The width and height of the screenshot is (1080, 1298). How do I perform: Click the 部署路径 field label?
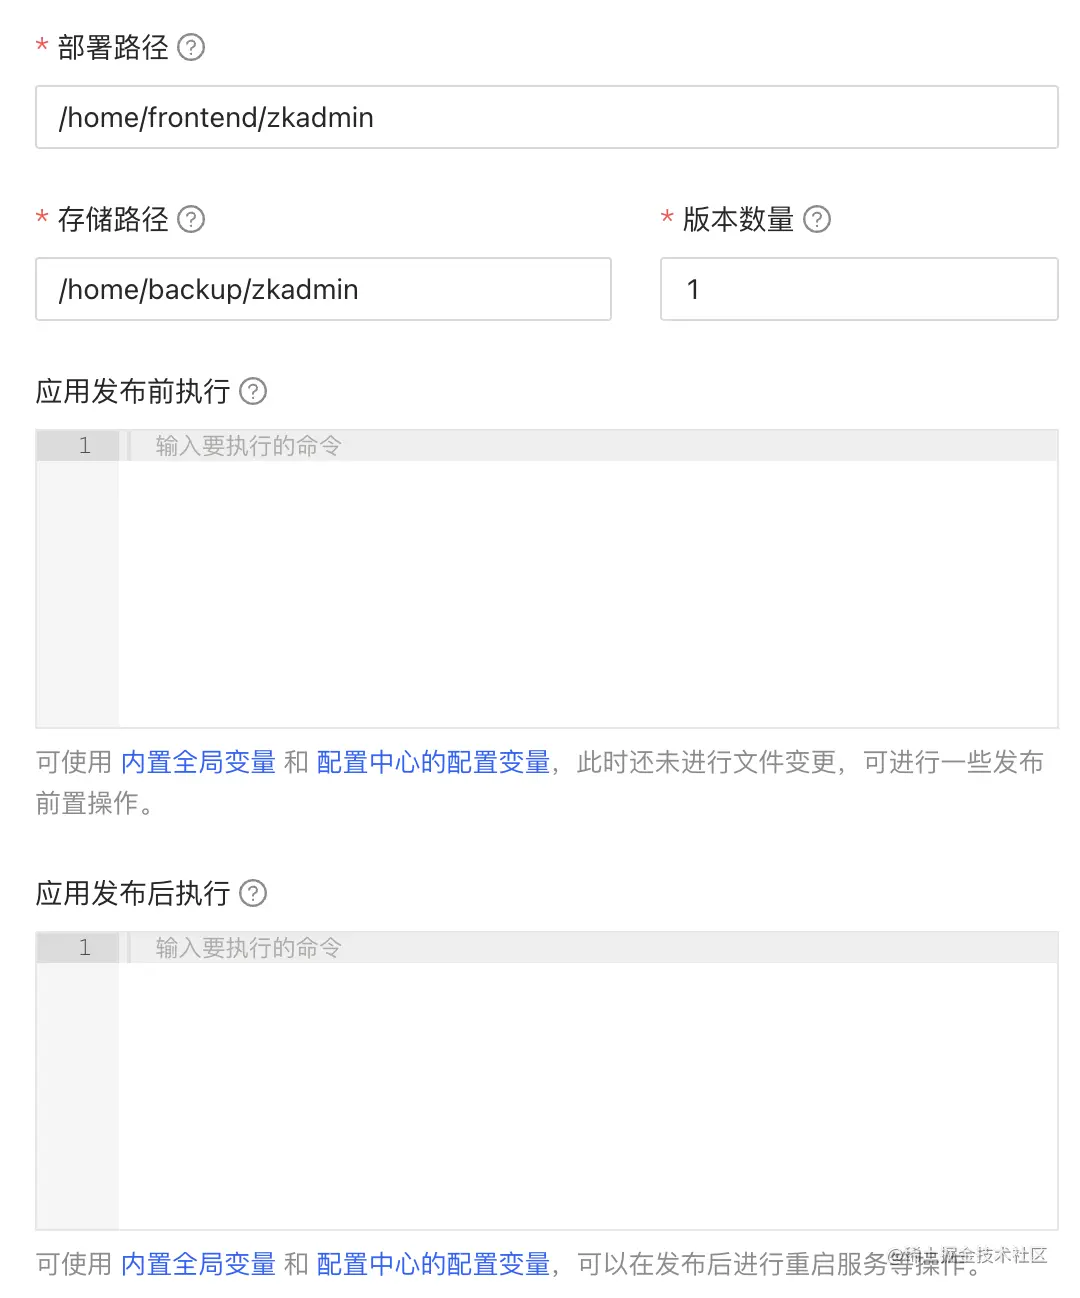[113, 47]
